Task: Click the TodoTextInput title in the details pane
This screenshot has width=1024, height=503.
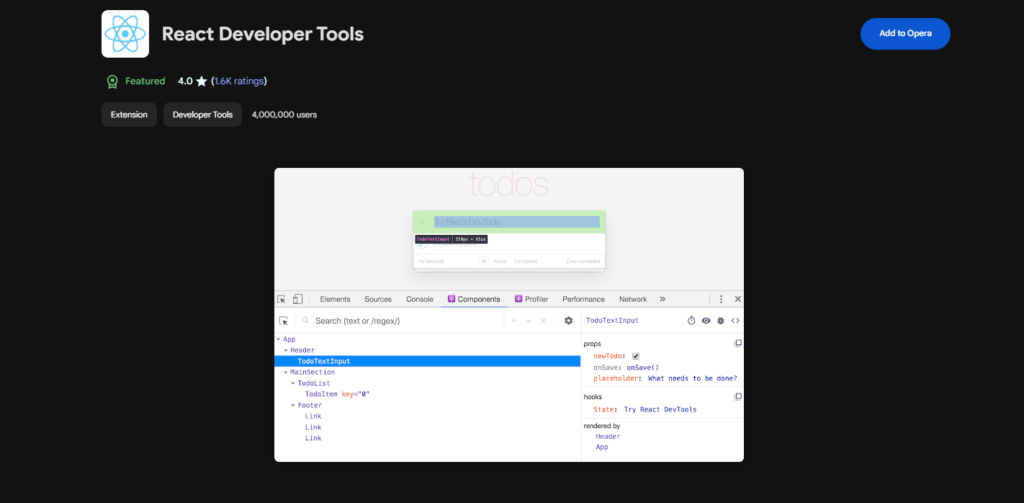Action: point(613,321)
